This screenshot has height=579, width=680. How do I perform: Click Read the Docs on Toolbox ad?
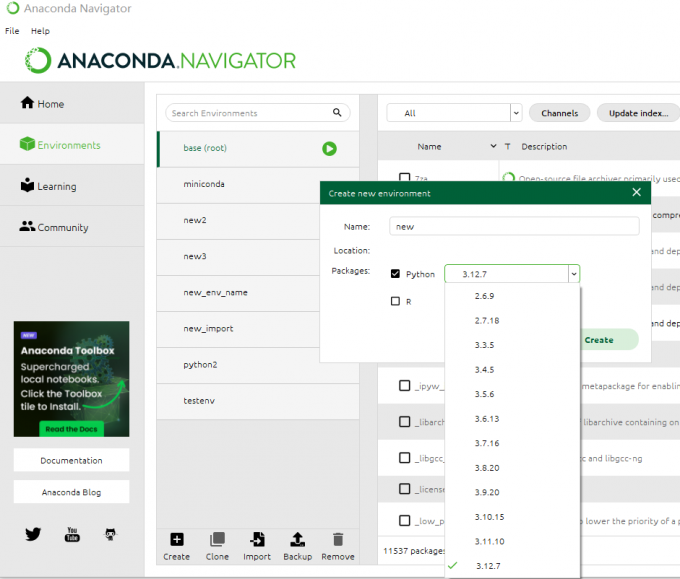(x=72, y=429)
